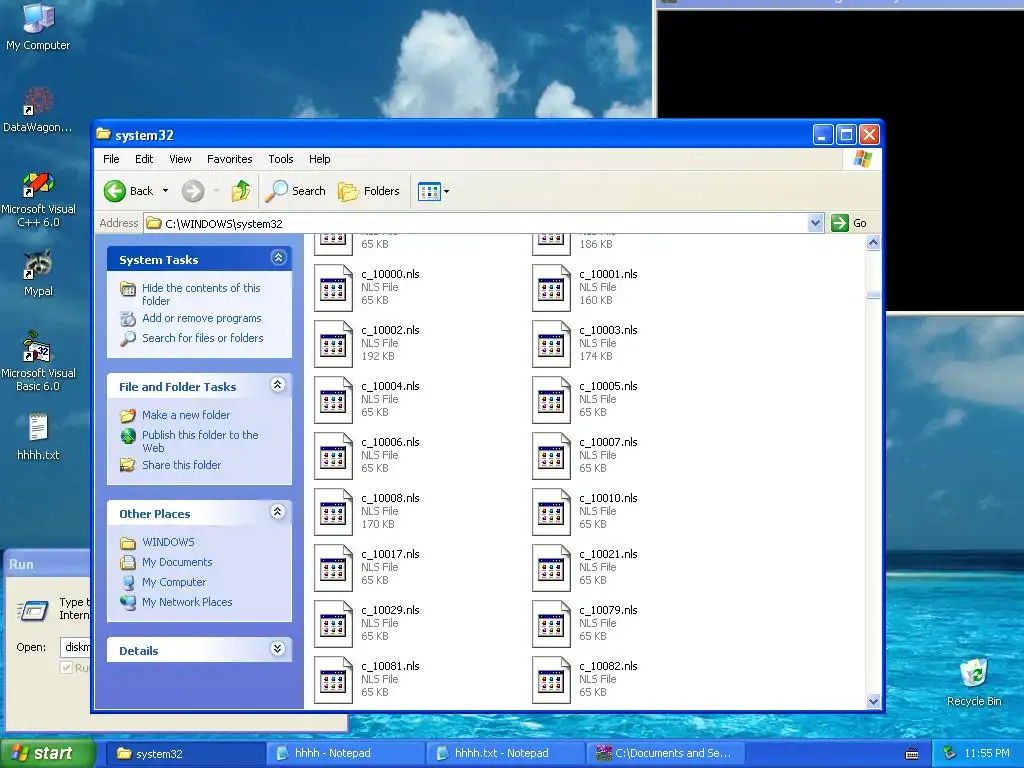Image resolution: width=1024 pixels, height=768 pixels.
Task: Select the c_10002.nls file icon
Action: (333, 344)
